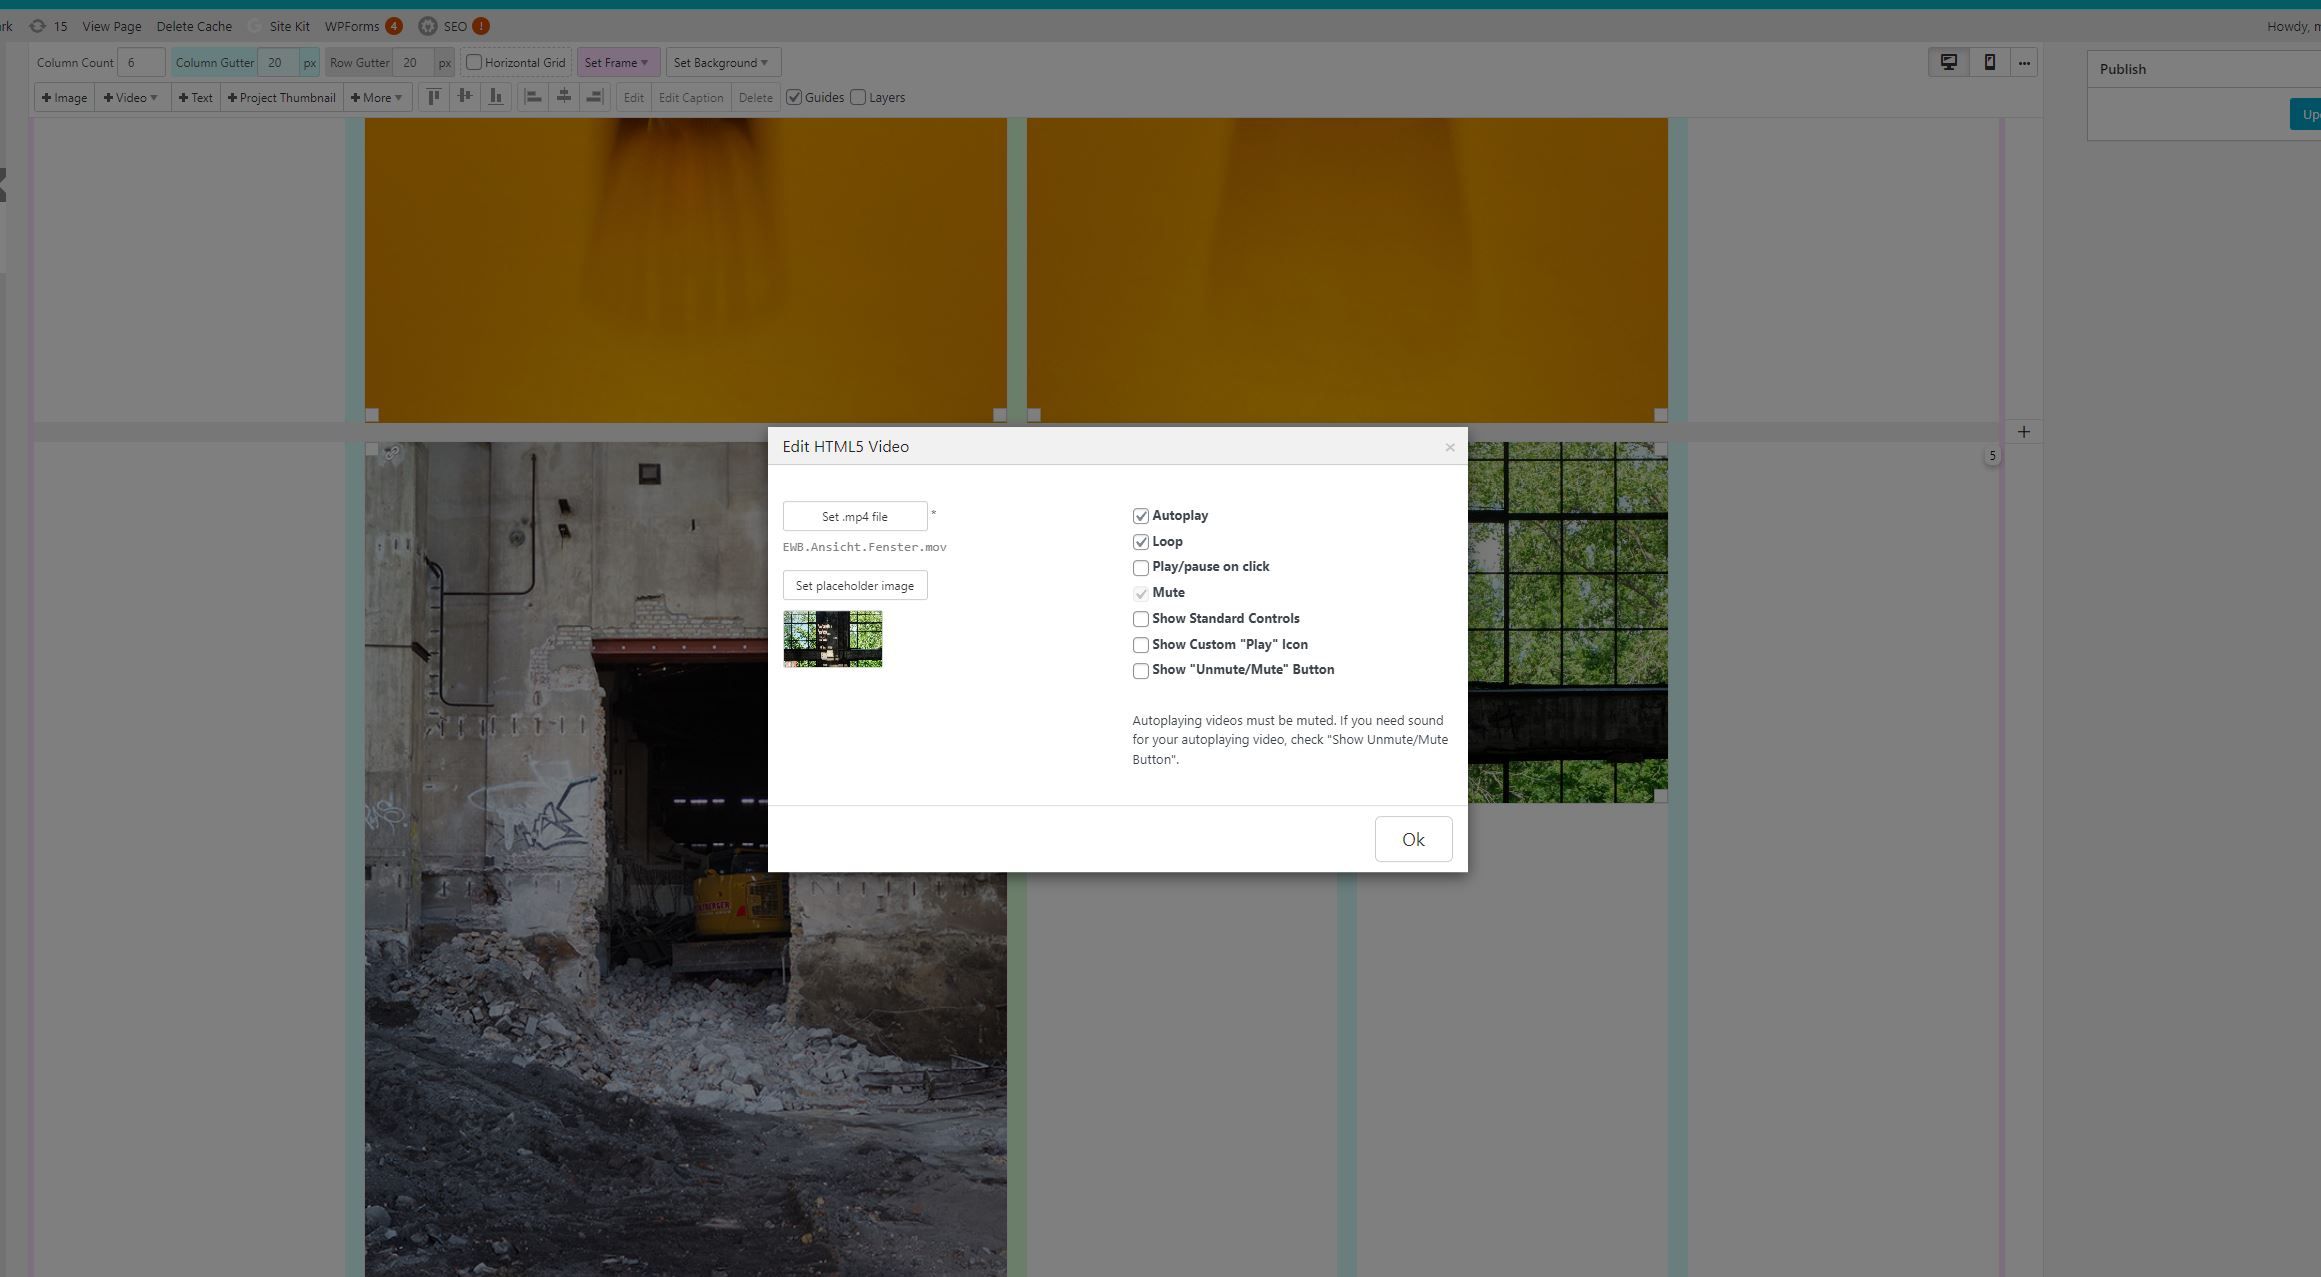Open the +Video dropdown menu
The width and height of the screenshot is (2321, 1277).
pyautogui.click(x=131, y=97)
